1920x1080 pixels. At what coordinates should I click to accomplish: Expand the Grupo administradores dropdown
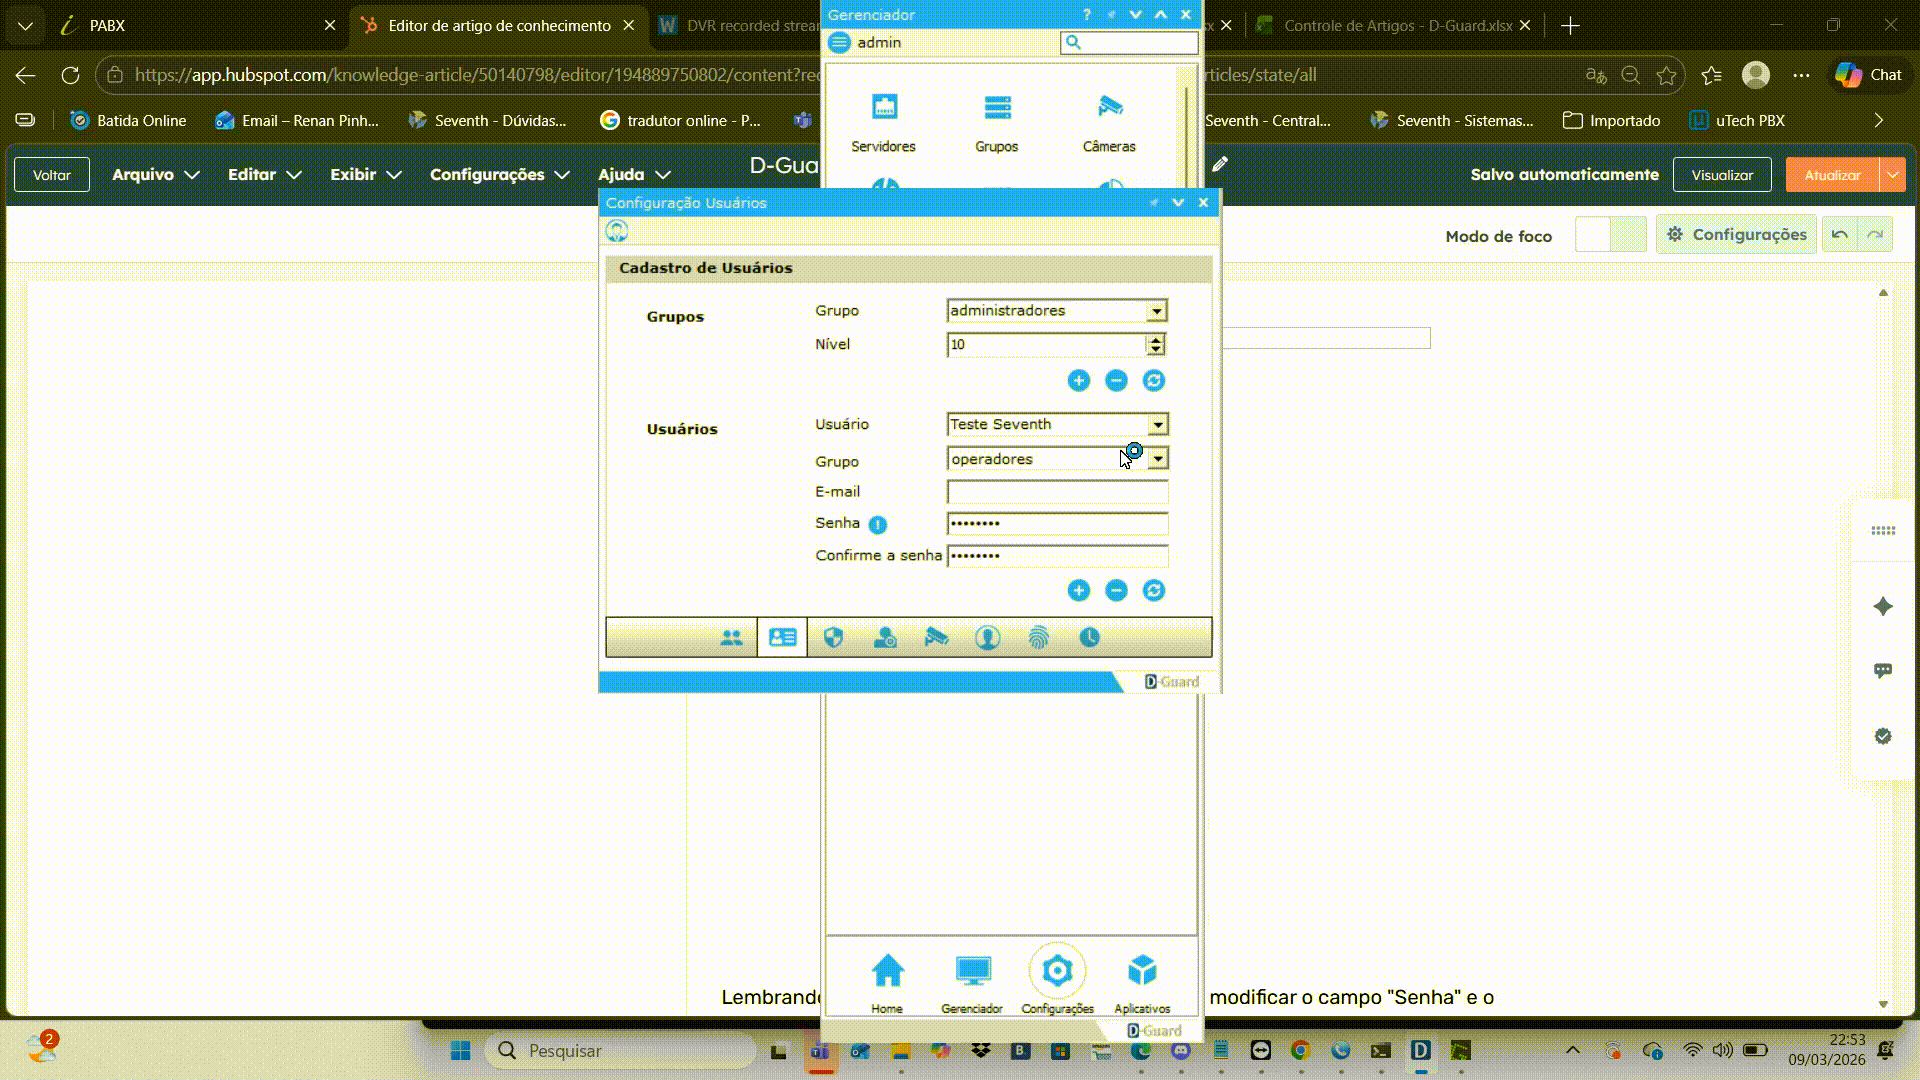tap(1156, 311)
